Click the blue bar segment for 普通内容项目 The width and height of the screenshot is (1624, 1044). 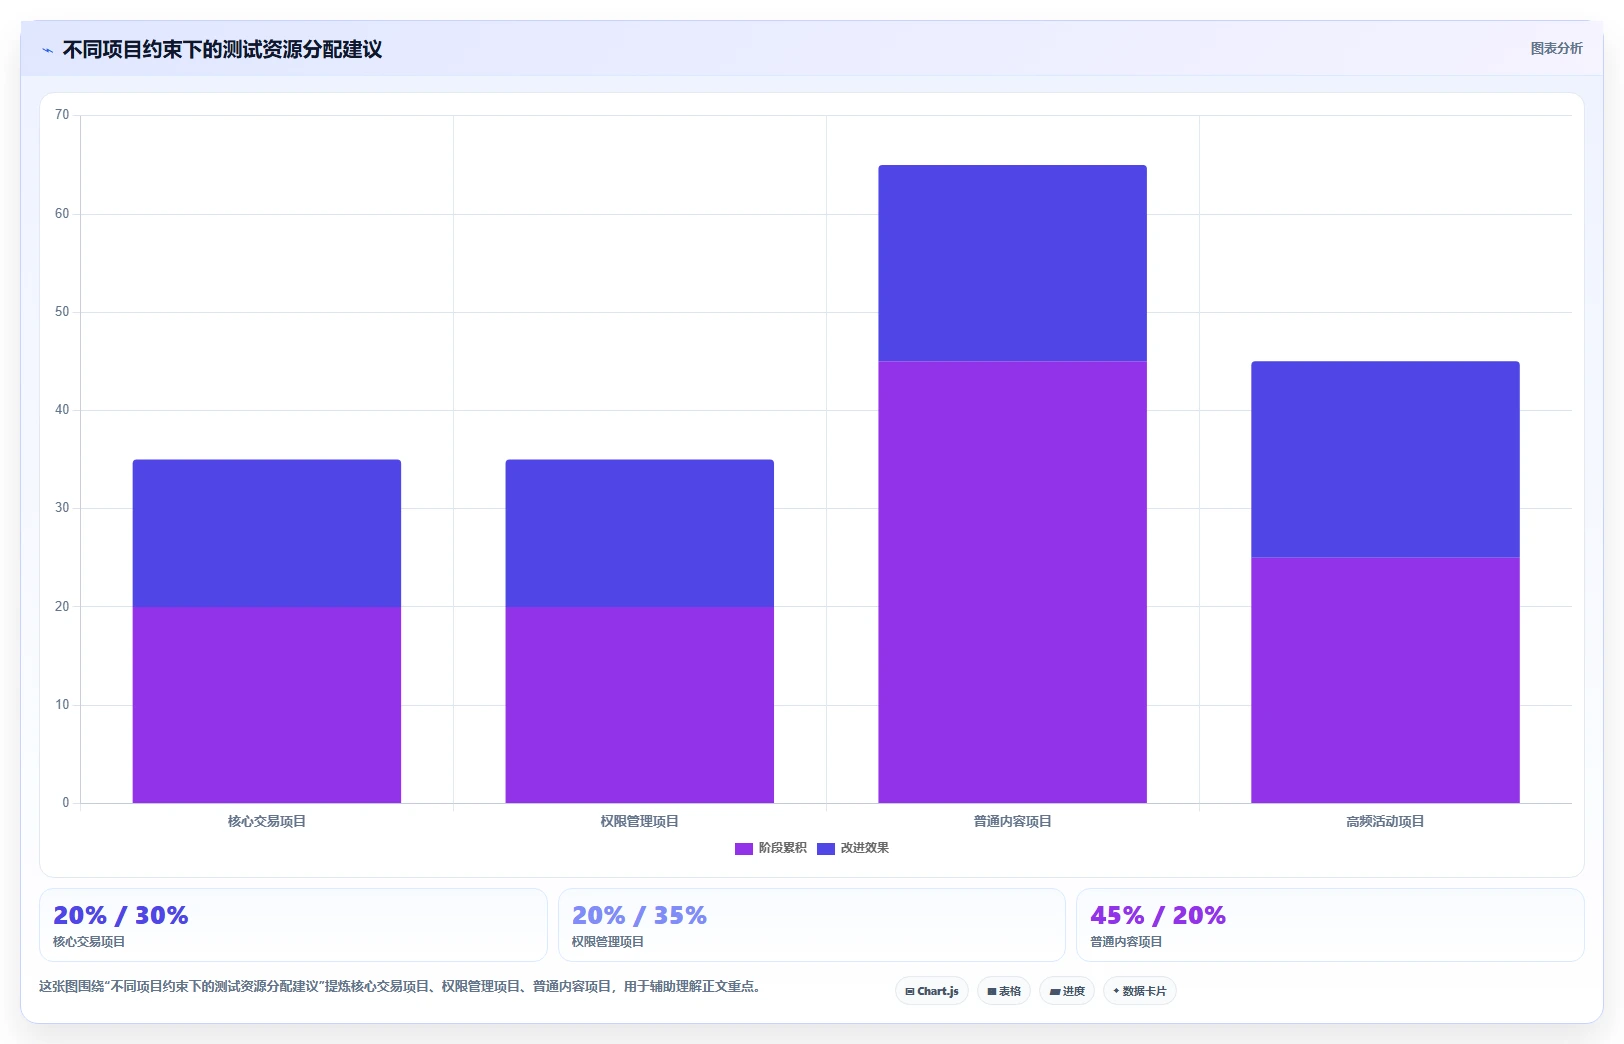(1013, 263)
